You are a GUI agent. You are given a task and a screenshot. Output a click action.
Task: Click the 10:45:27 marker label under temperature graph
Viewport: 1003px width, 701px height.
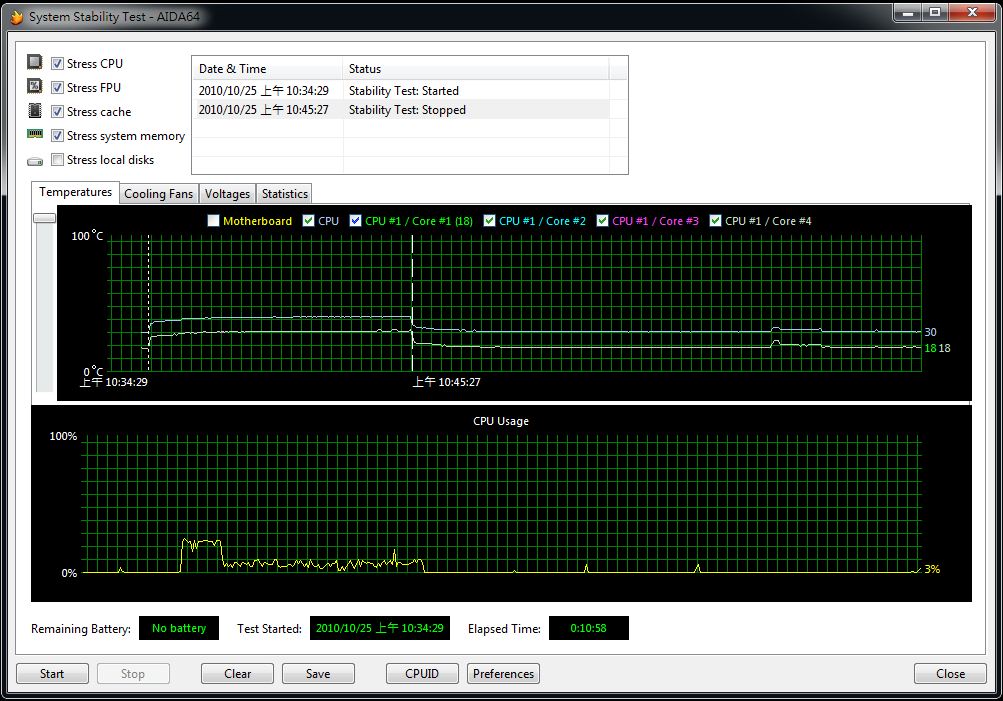click(x=446, y=382)
